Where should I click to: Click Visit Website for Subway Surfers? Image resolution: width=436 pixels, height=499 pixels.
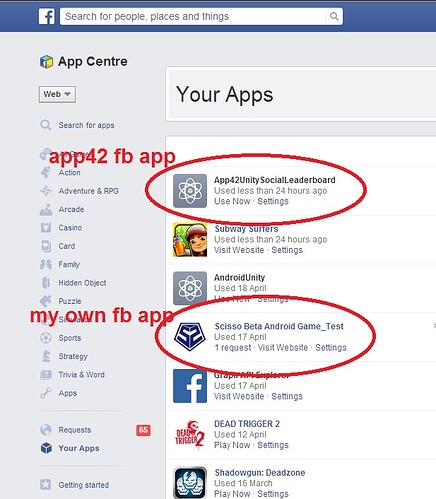(239, 250)
